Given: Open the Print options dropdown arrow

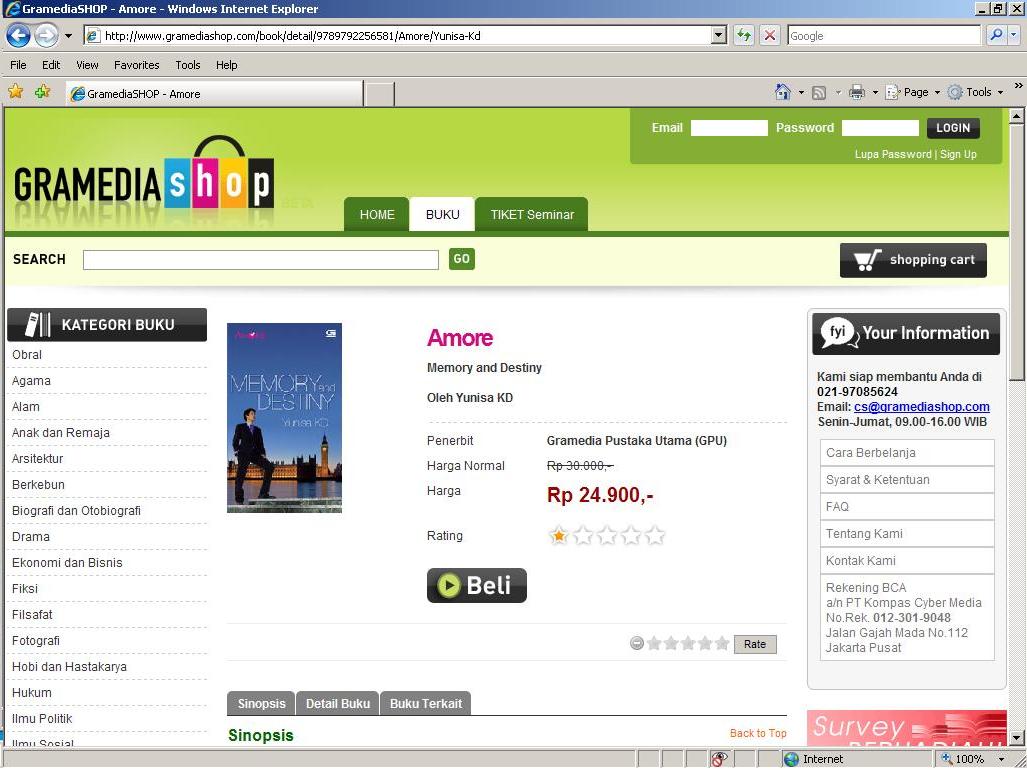Looking at the screenshot, I should [x=875, y=93].
